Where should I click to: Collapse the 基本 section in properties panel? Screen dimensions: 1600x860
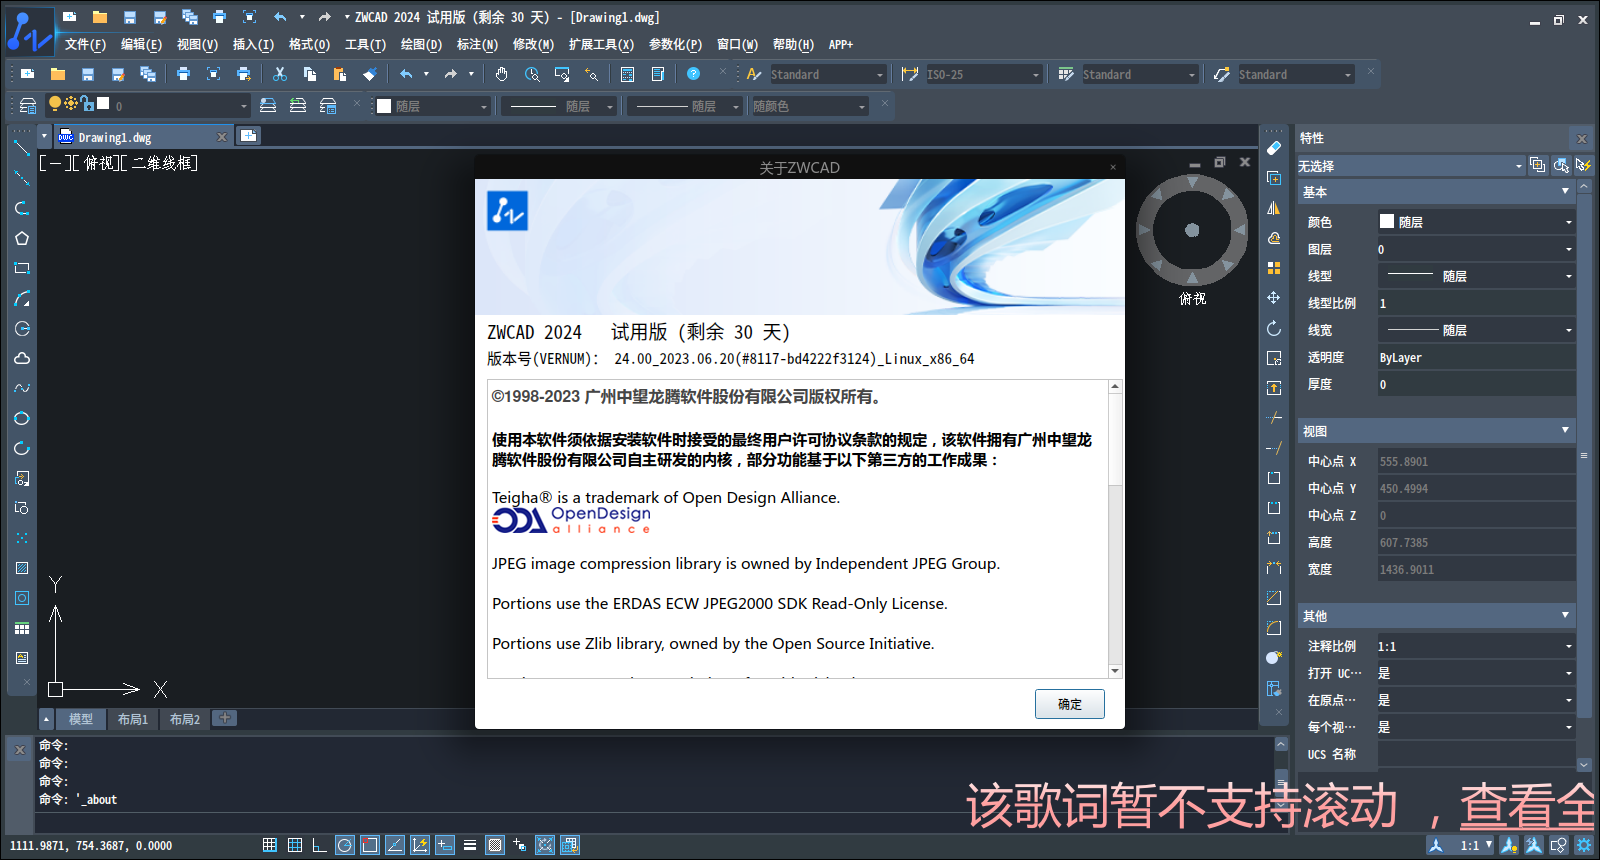pyautogui.click(x=1565, y=191)
